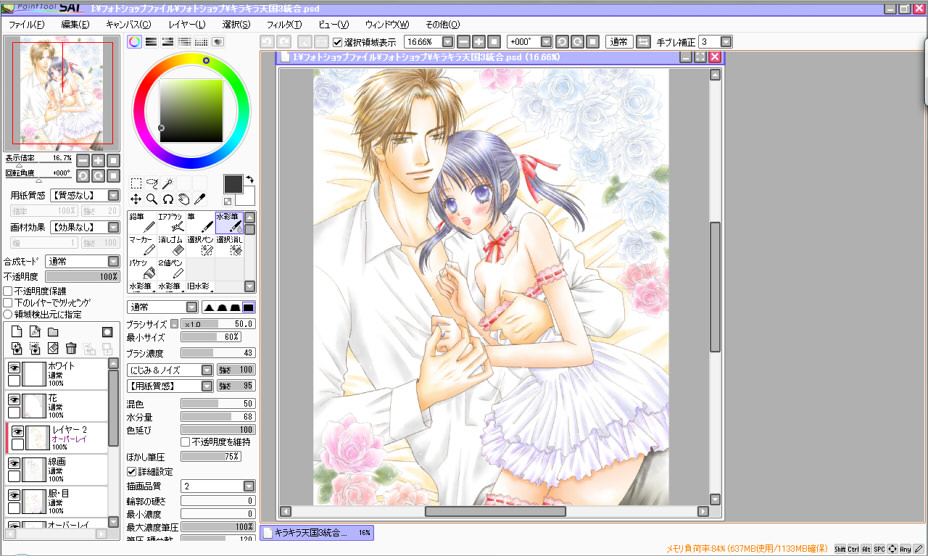Viewport: 928px width, 556px height.
Task: Choose the 選択ペン selection pen
Action: pyautogui.click(x=200, y=246)
